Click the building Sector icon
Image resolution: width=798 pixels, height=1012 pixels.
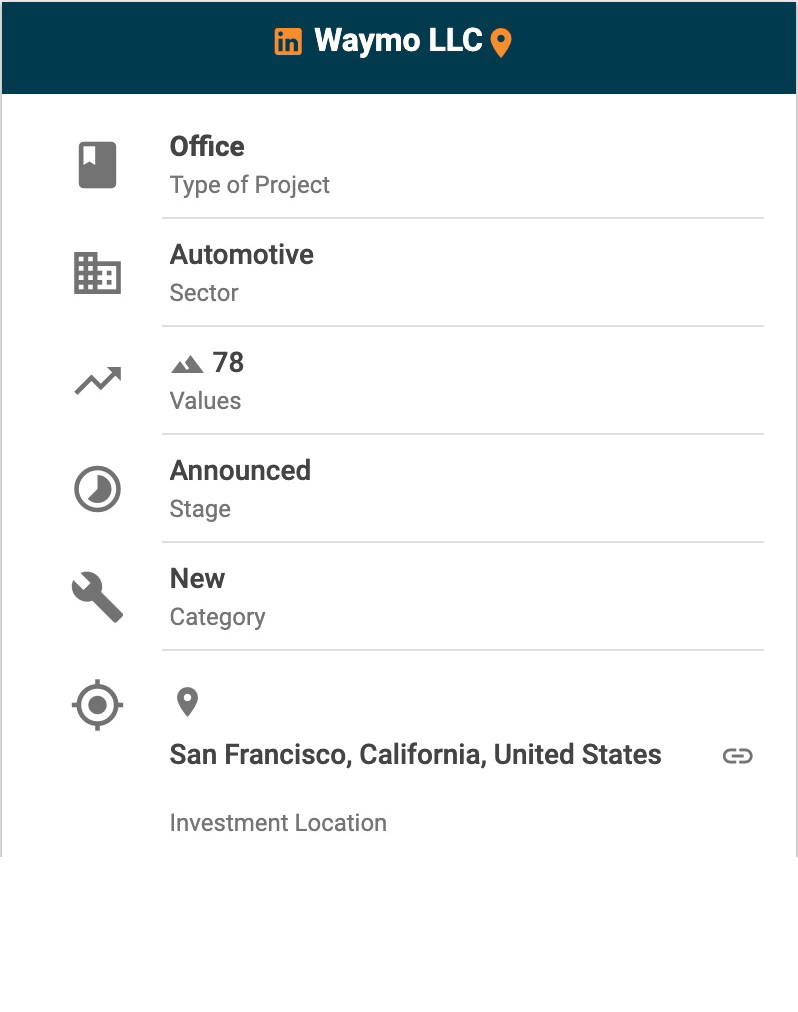click(x=97, y=273)
